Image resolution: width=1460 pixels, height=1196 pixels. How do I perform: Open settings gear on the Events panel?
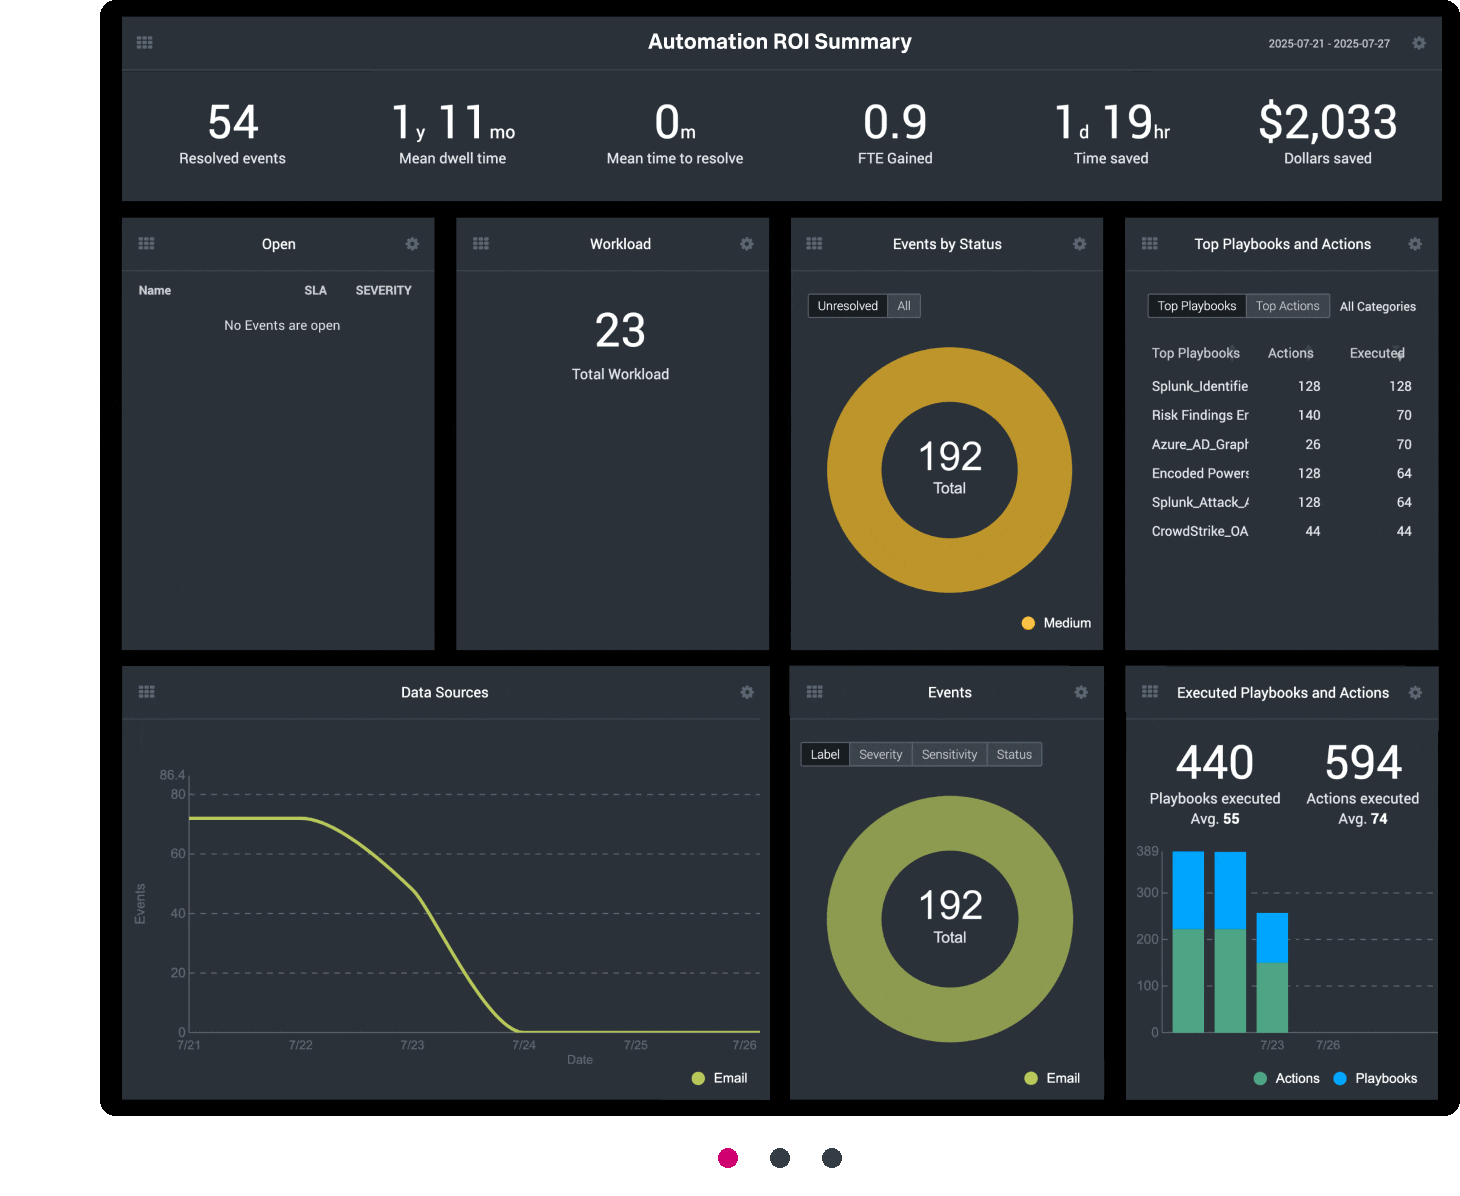(1080, 691)
